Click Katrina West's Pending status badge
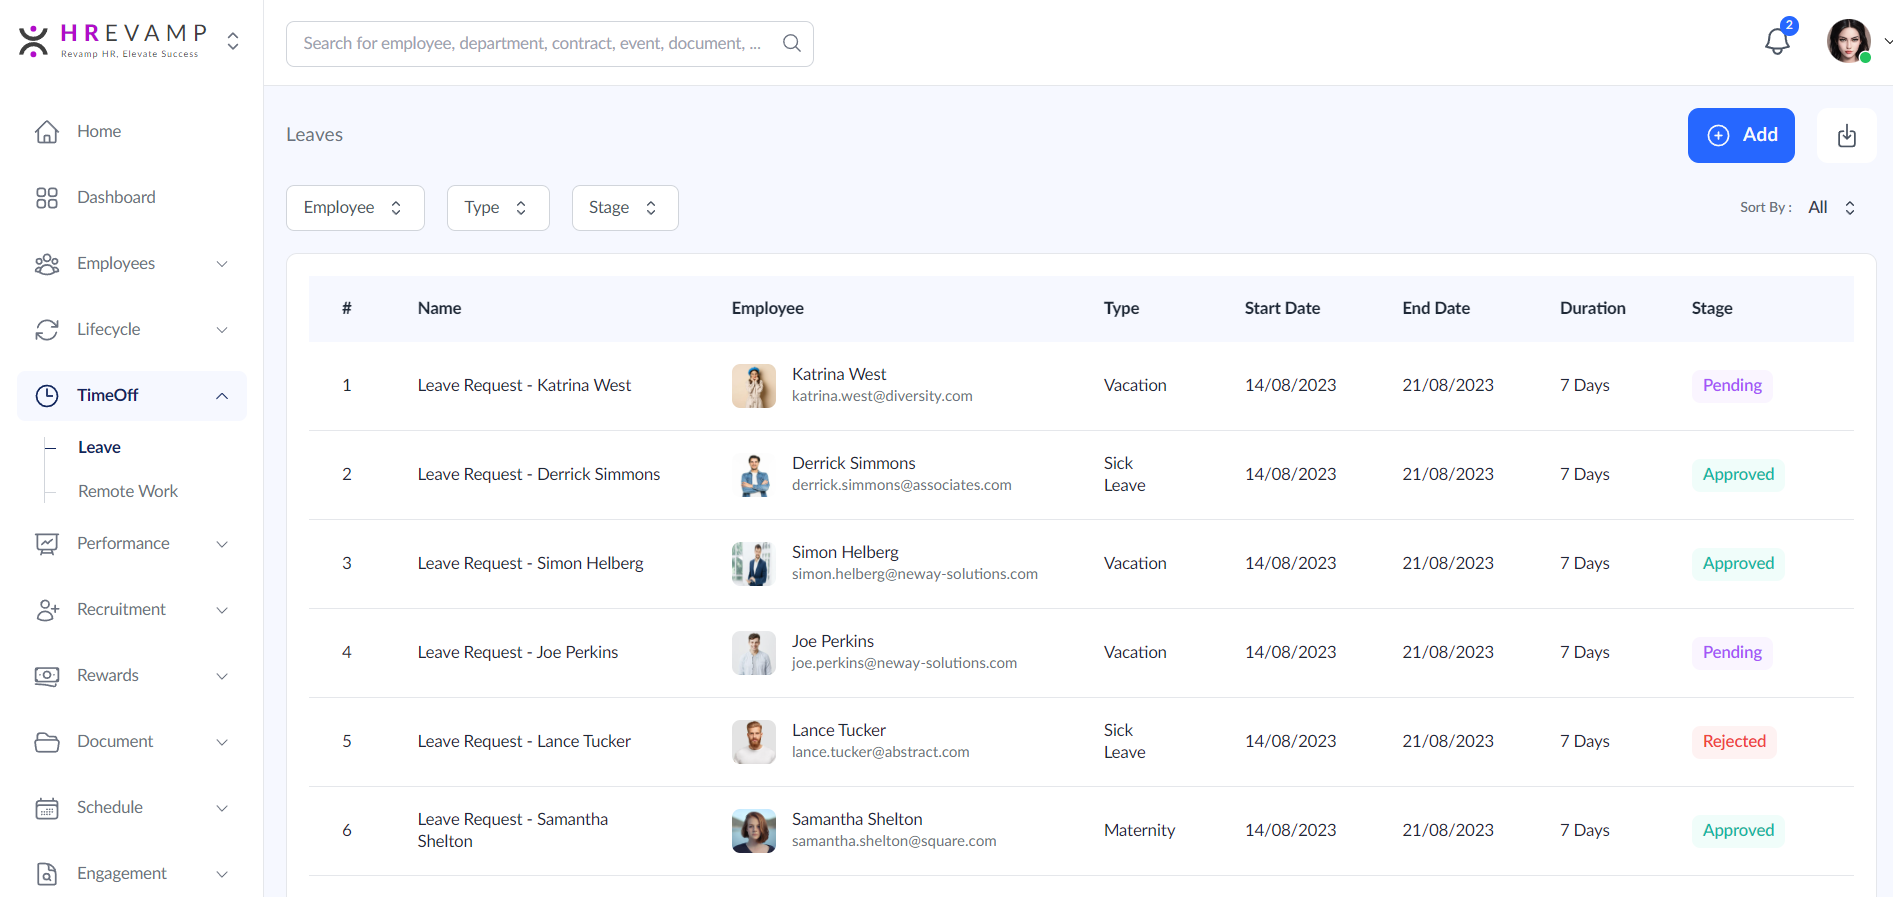Image resolution: width=1893 pixels, height=897 pixels. [x=1731, y=386]
